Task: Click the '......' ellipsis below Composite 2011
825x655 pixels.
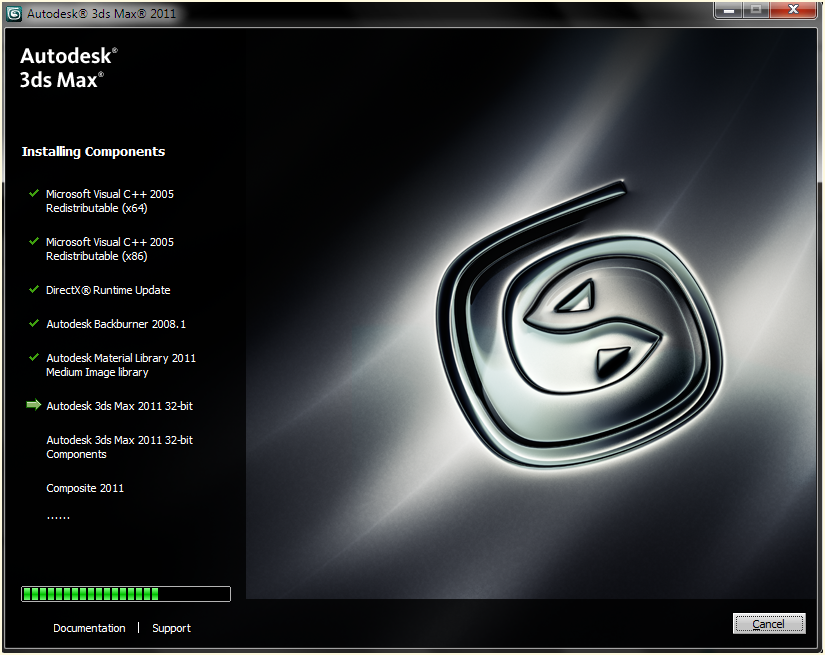Action: [58, 518]
